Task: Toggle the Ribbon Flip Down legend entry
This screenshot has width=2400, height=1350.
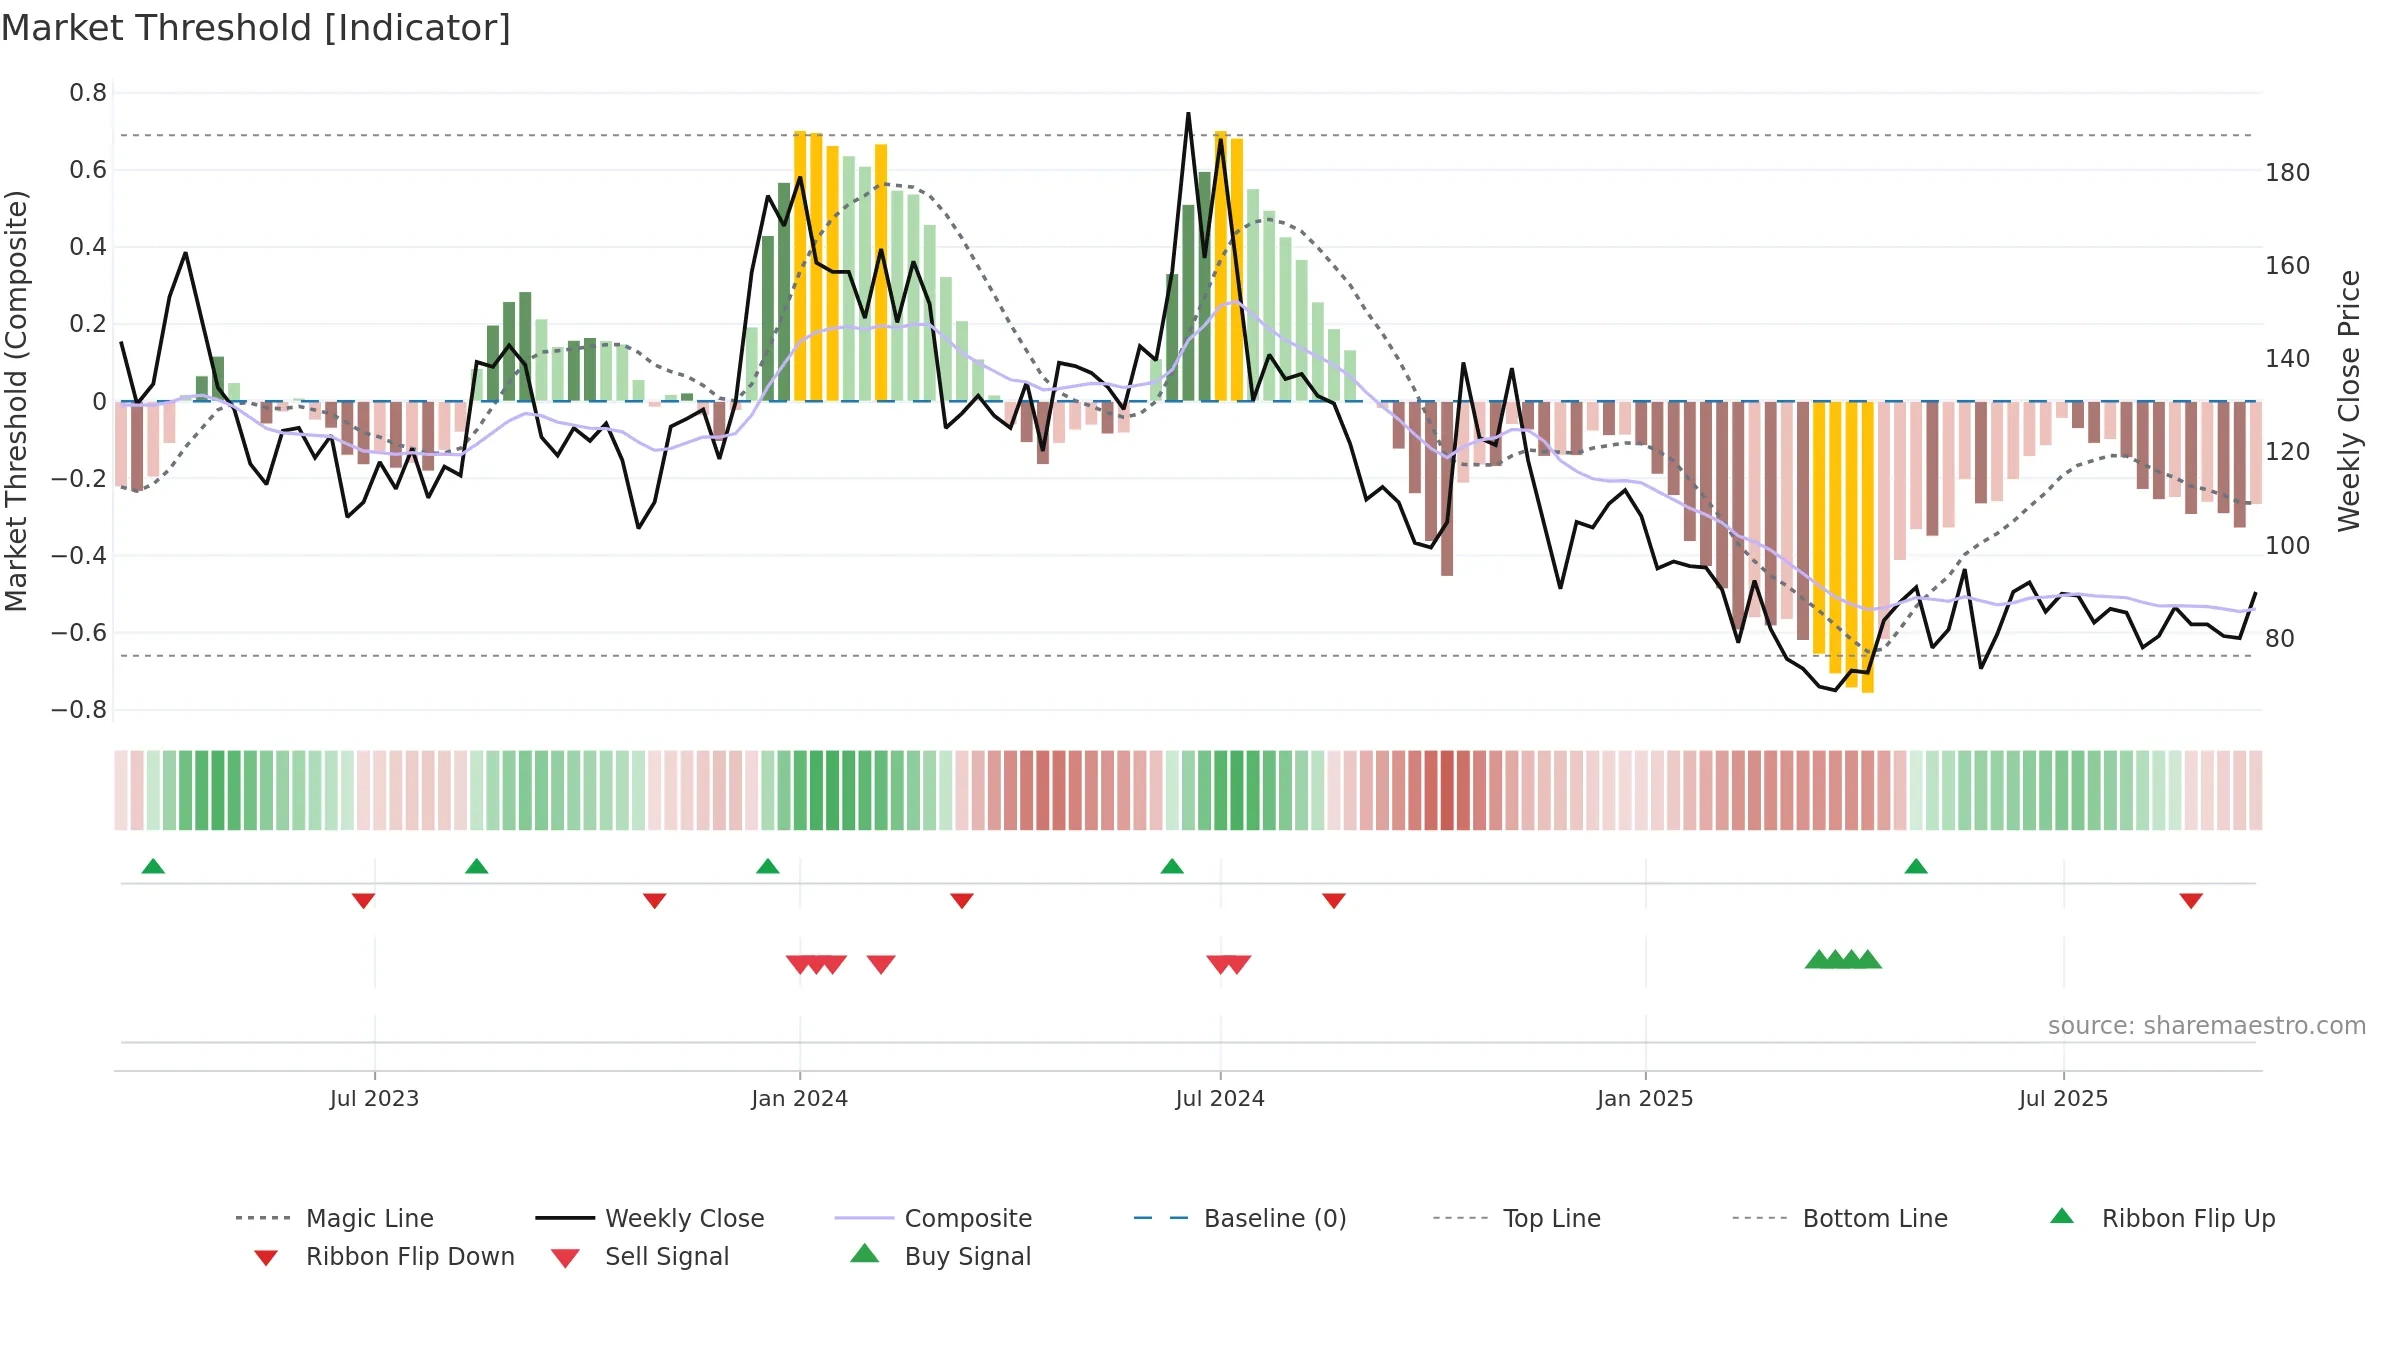Action: tap(384, 1256)
